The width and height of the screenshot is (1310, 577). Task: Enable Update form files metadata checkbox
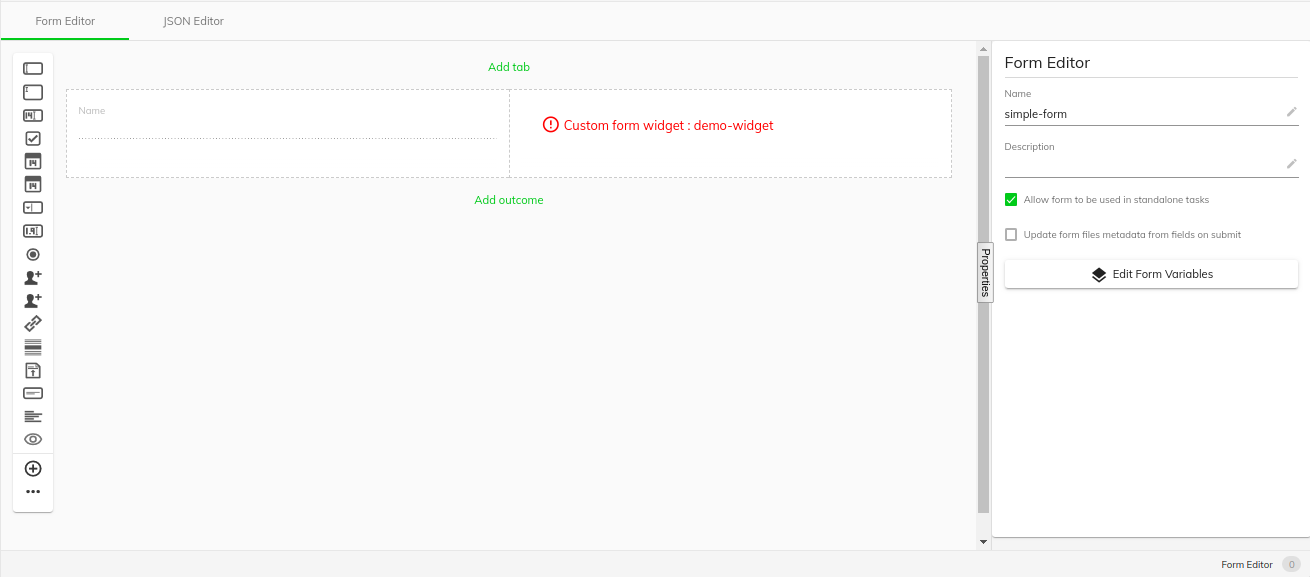click(1011, 235)
